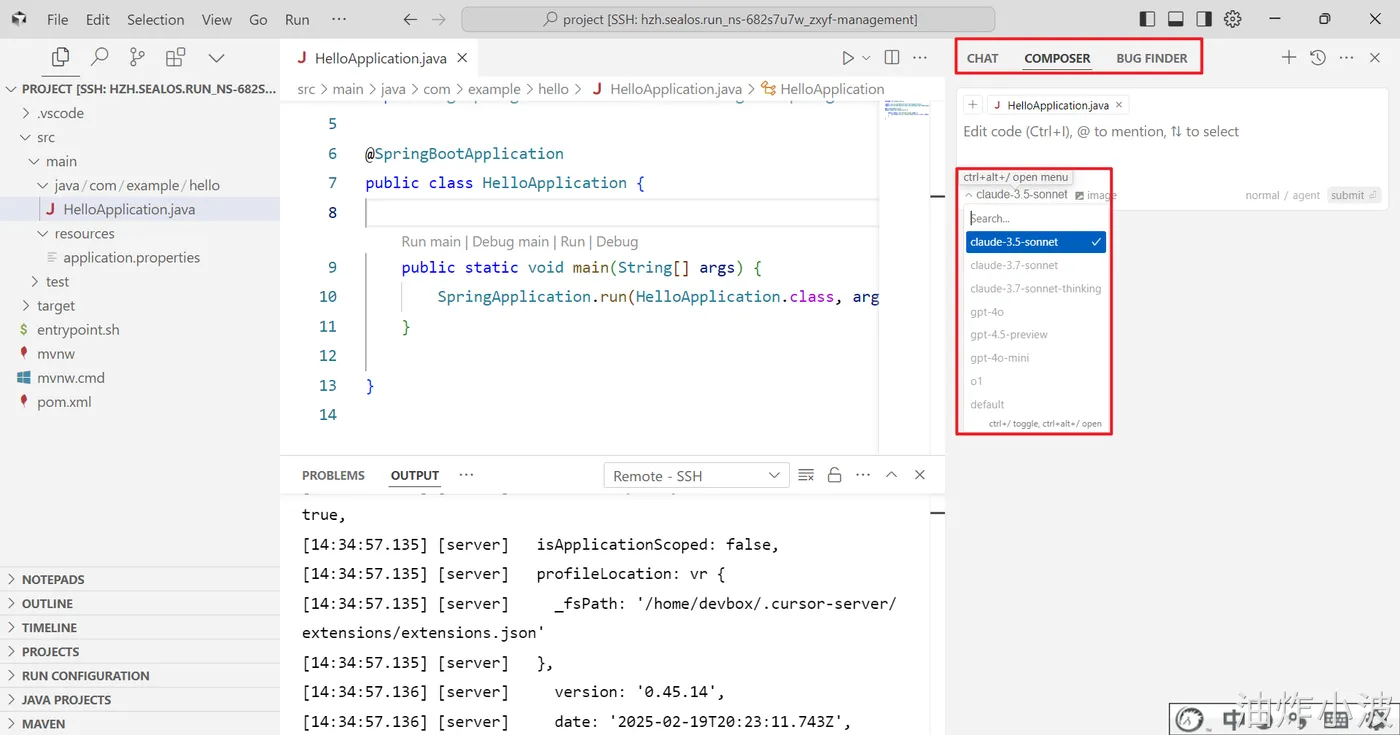Open the Explorer view in the activity bar
Viewport: 1400px width, 735px height.
pos(60,57)
